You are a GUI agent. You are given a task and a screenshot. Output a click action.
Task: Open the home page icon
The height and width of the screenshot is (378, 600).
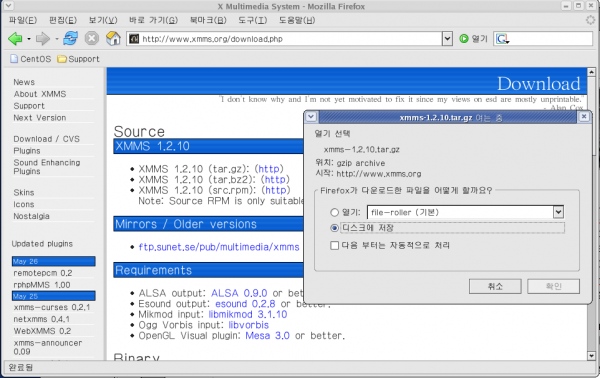tap(113, 38)
